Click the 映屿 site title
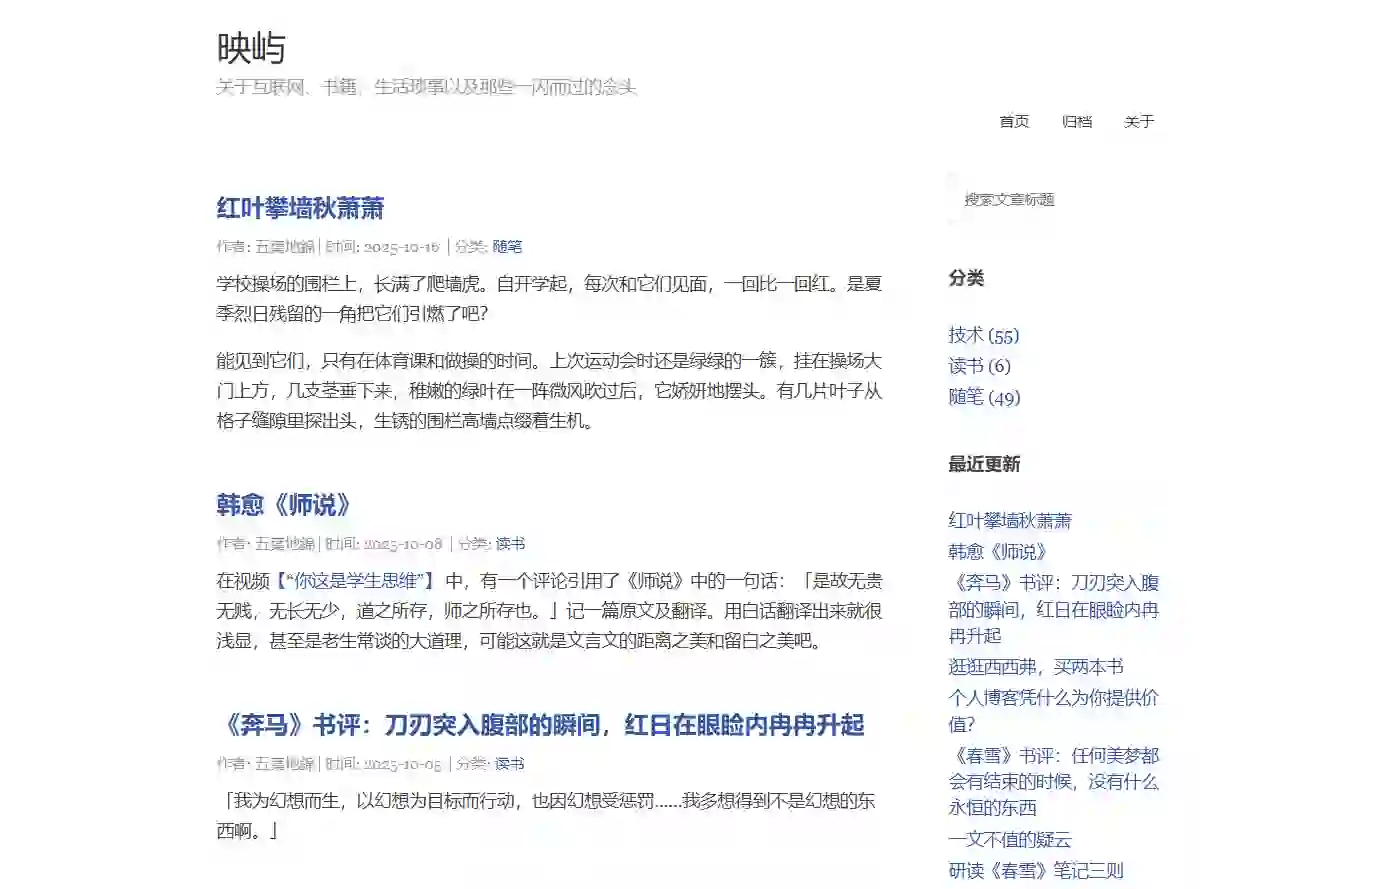Screen dimensions: 1377x889 pos(251,48)
